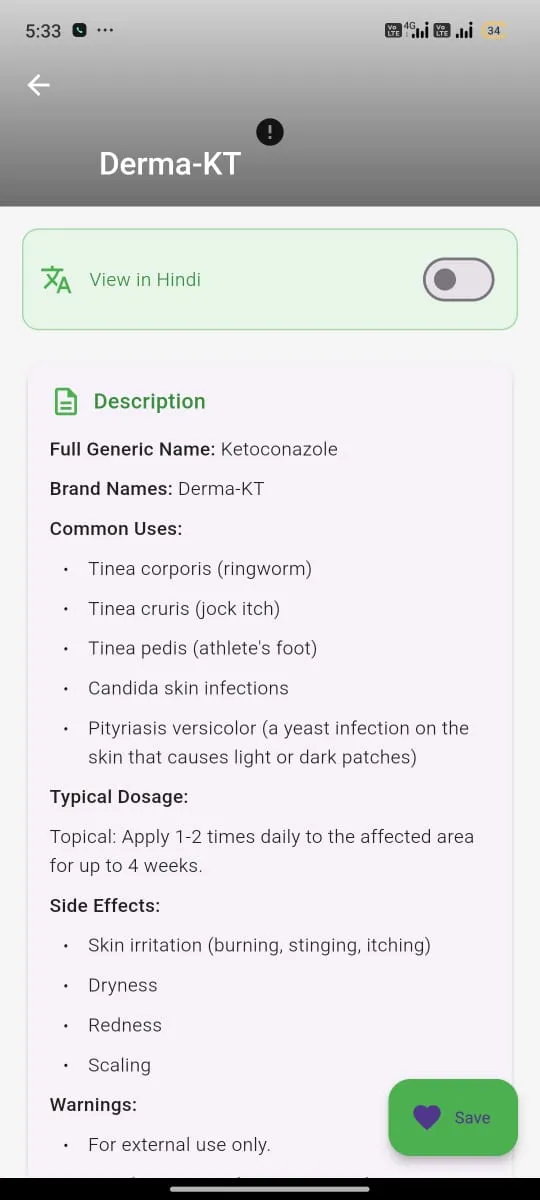This screenshot has height=1200, width=540.
Task: Tap the Full Generic Name Ketoconazole line
Action: (194, 449)
